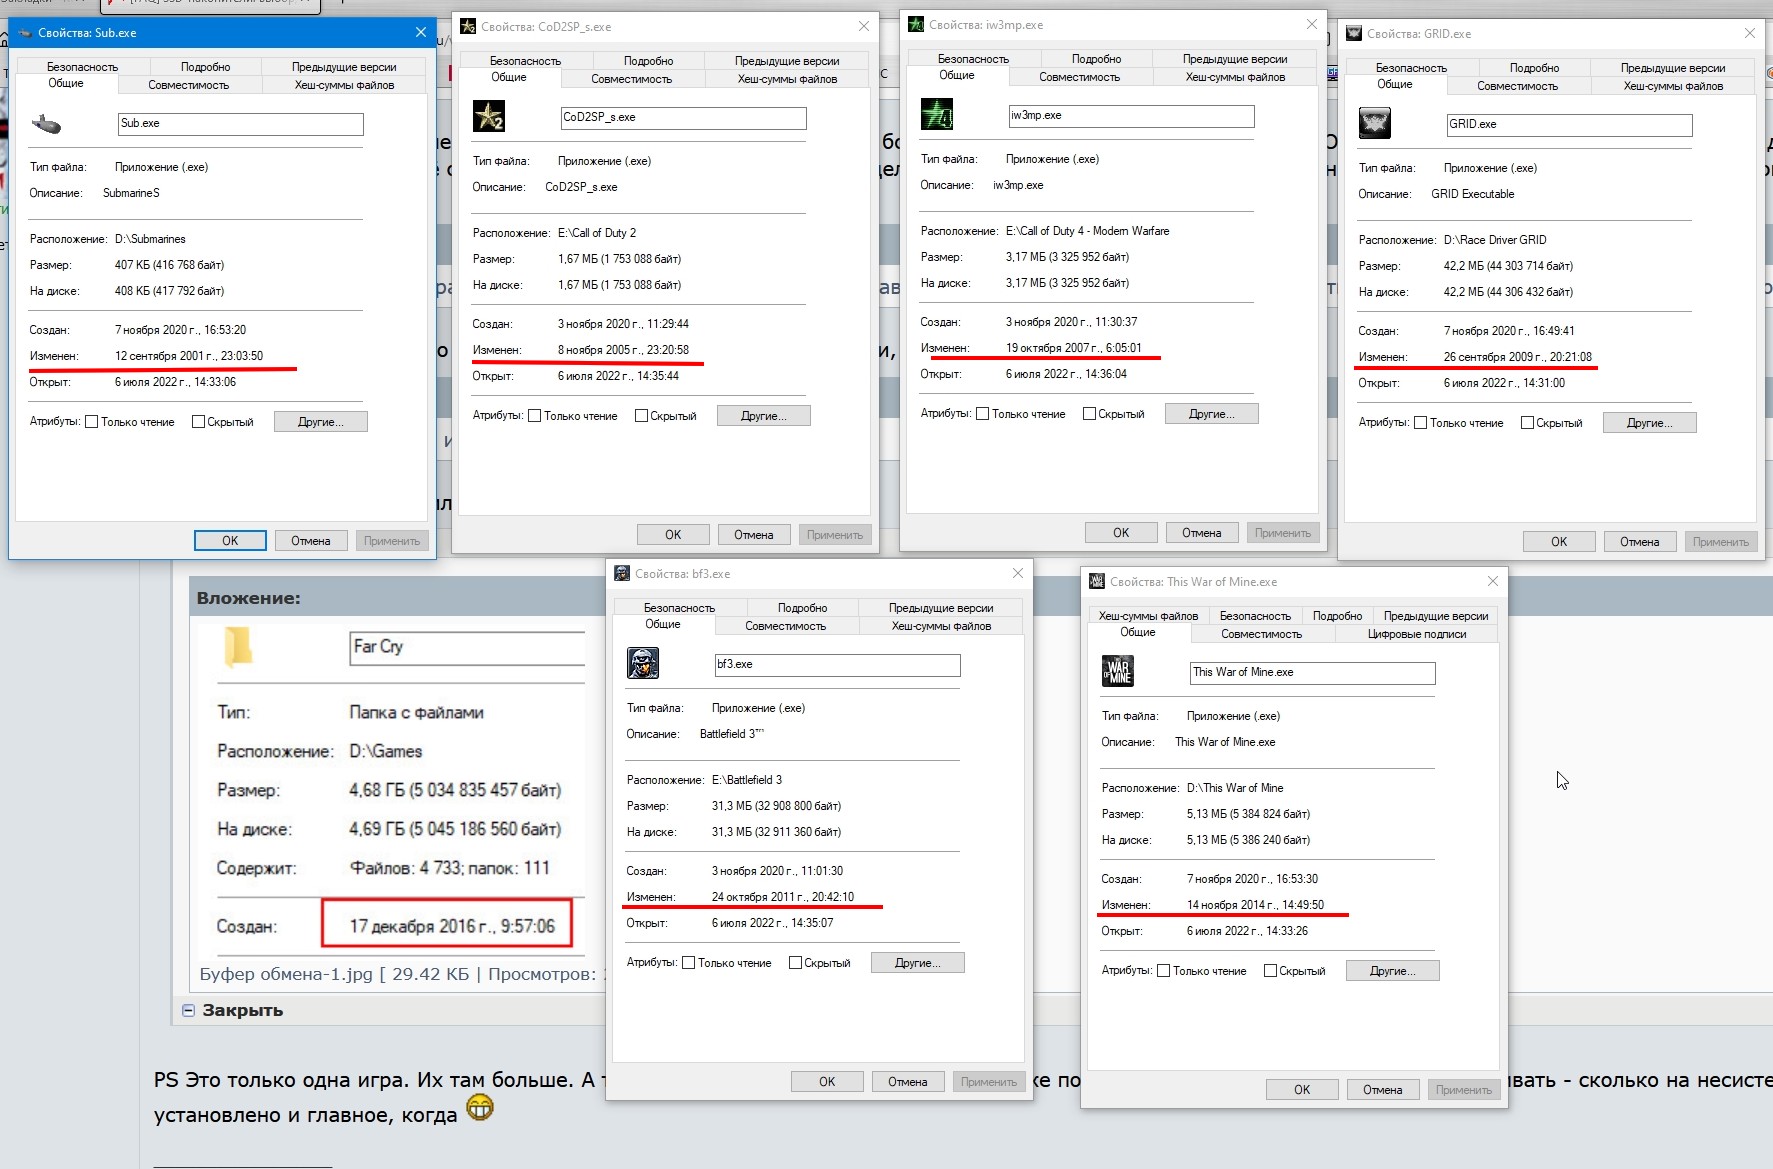Screen dimensions: 1773x1169
Task: Click title bar icon of This War of Mine window
Action: [1097, 582]
